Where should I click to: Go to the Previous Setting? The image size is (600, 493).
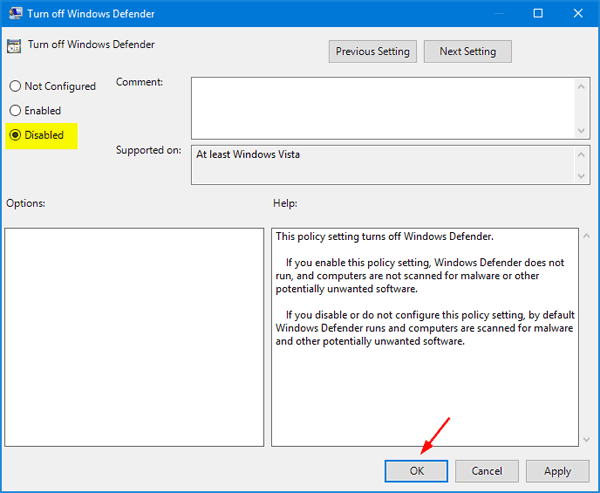[371, 51]
